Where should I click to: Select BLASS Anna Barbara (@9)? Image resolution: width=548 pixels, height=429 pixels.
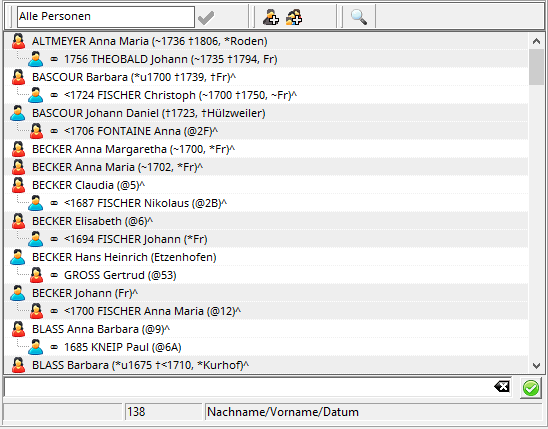pos(101,329)
